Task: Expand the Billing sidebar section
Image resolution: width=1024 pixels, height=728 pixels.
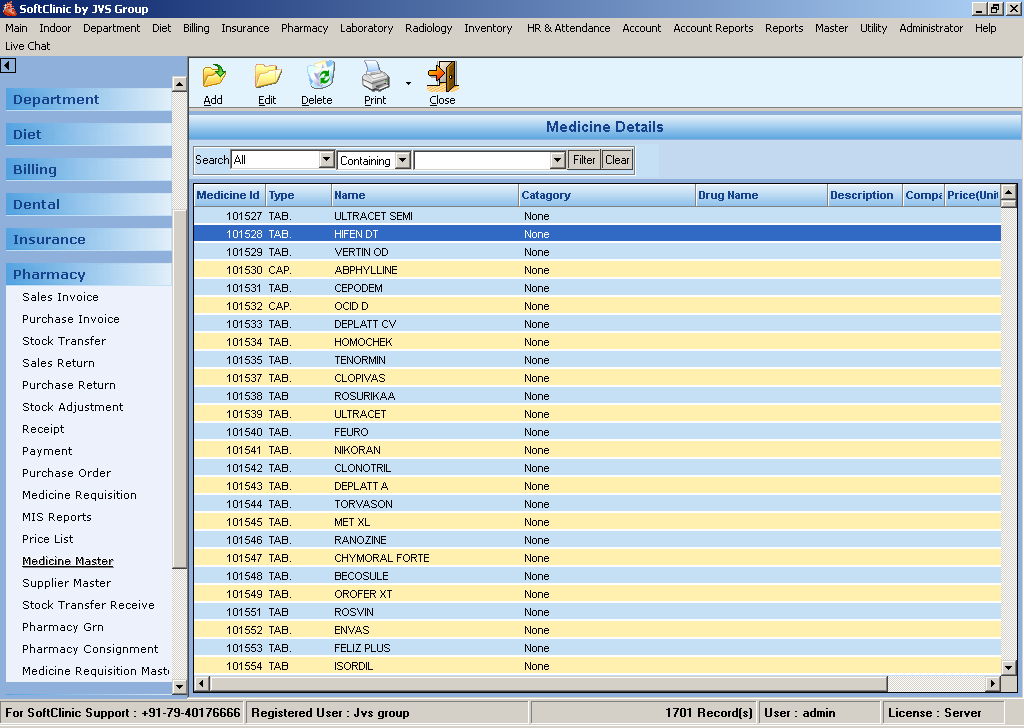Action: point(35,169)
